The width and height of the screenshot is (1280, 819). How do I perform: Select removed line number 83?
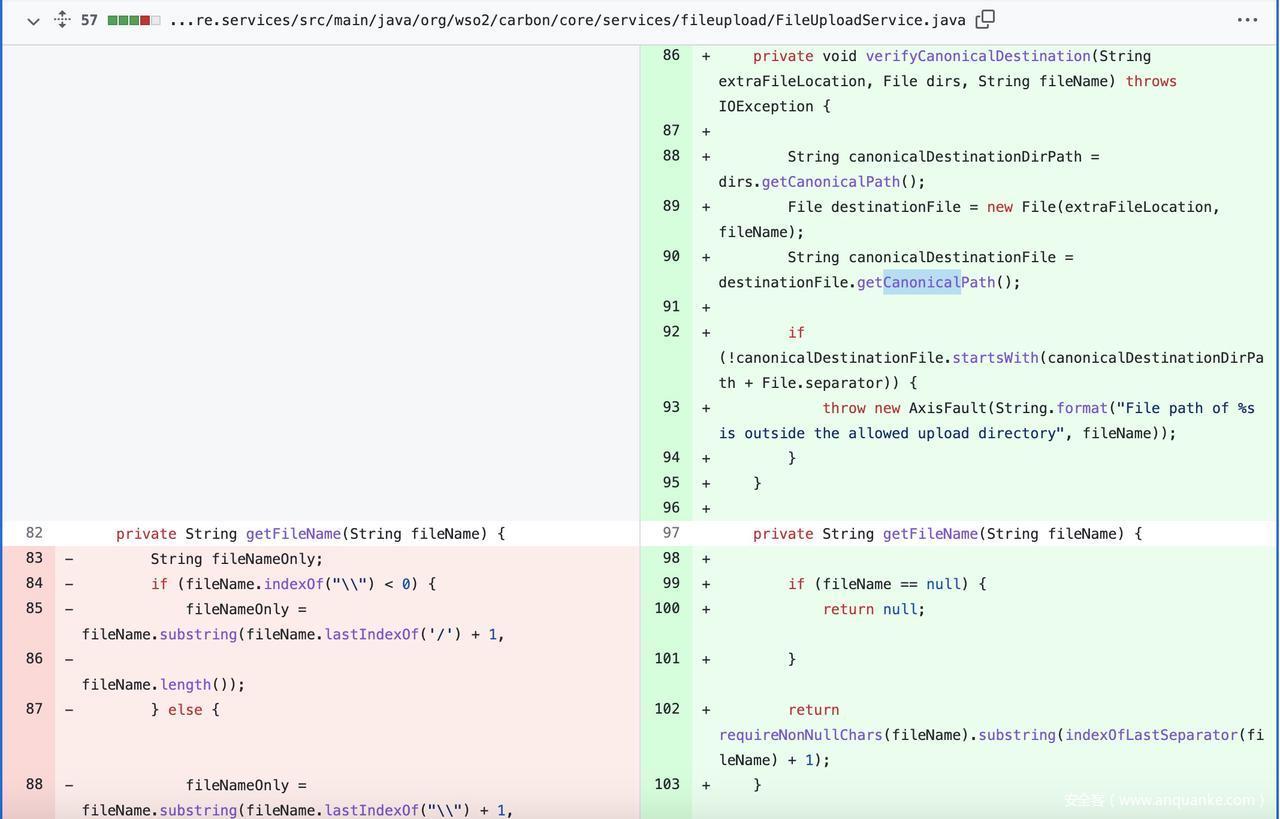(34, 558)
